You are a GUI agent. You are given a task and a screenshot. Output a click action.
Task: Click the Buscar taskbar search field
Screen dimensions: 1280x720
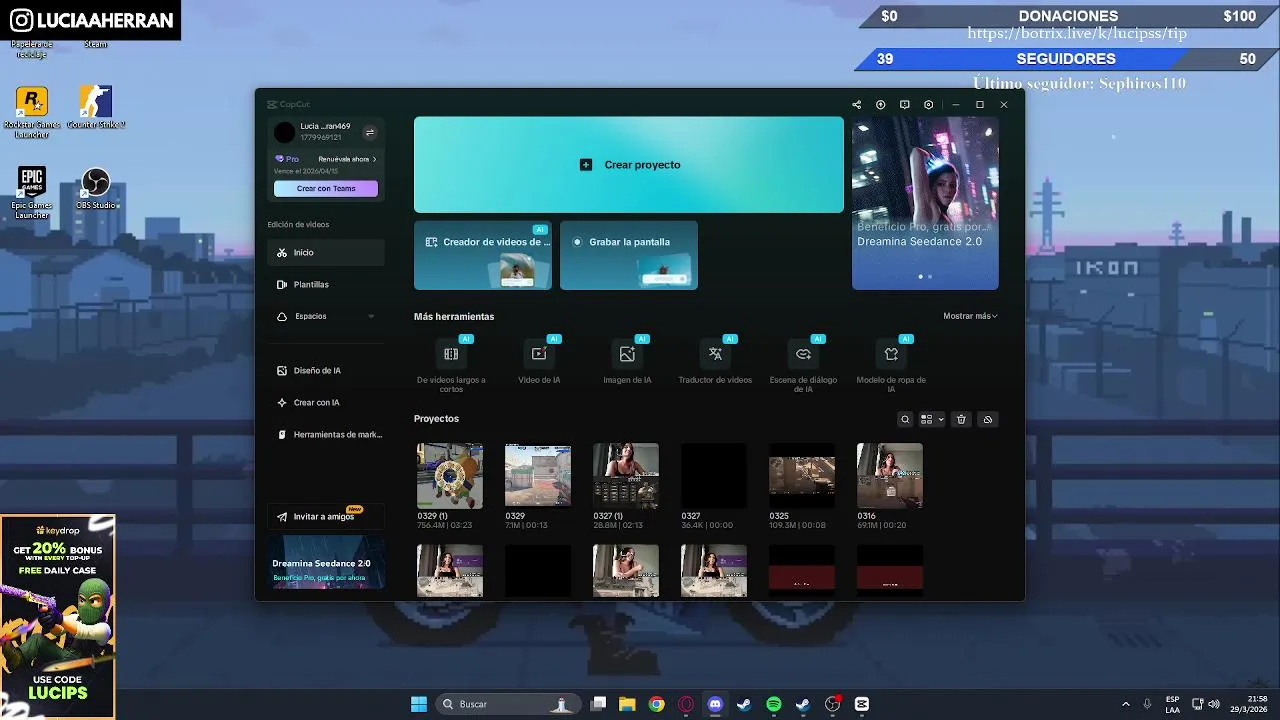pyautogui.click(x=508, y=704)
